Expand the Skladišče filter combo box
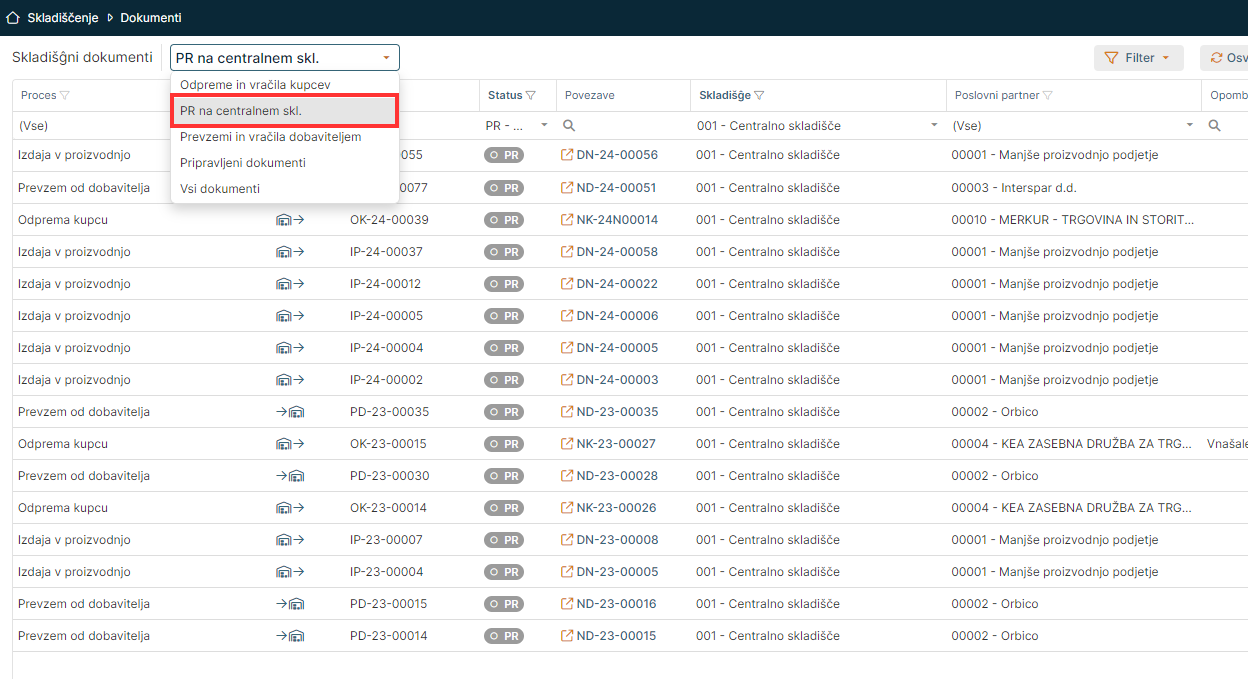 tap(934, 126)
